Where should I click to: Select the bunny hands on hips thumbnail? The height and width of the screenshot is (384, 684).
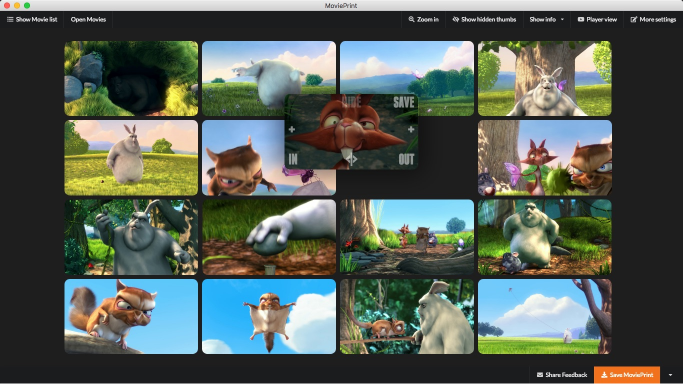pos(545,237)
